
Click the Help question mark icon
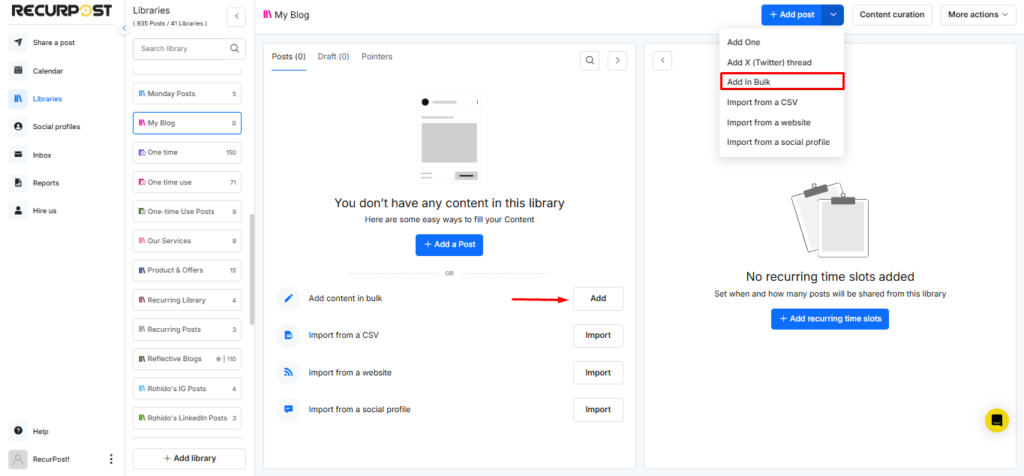18,431
